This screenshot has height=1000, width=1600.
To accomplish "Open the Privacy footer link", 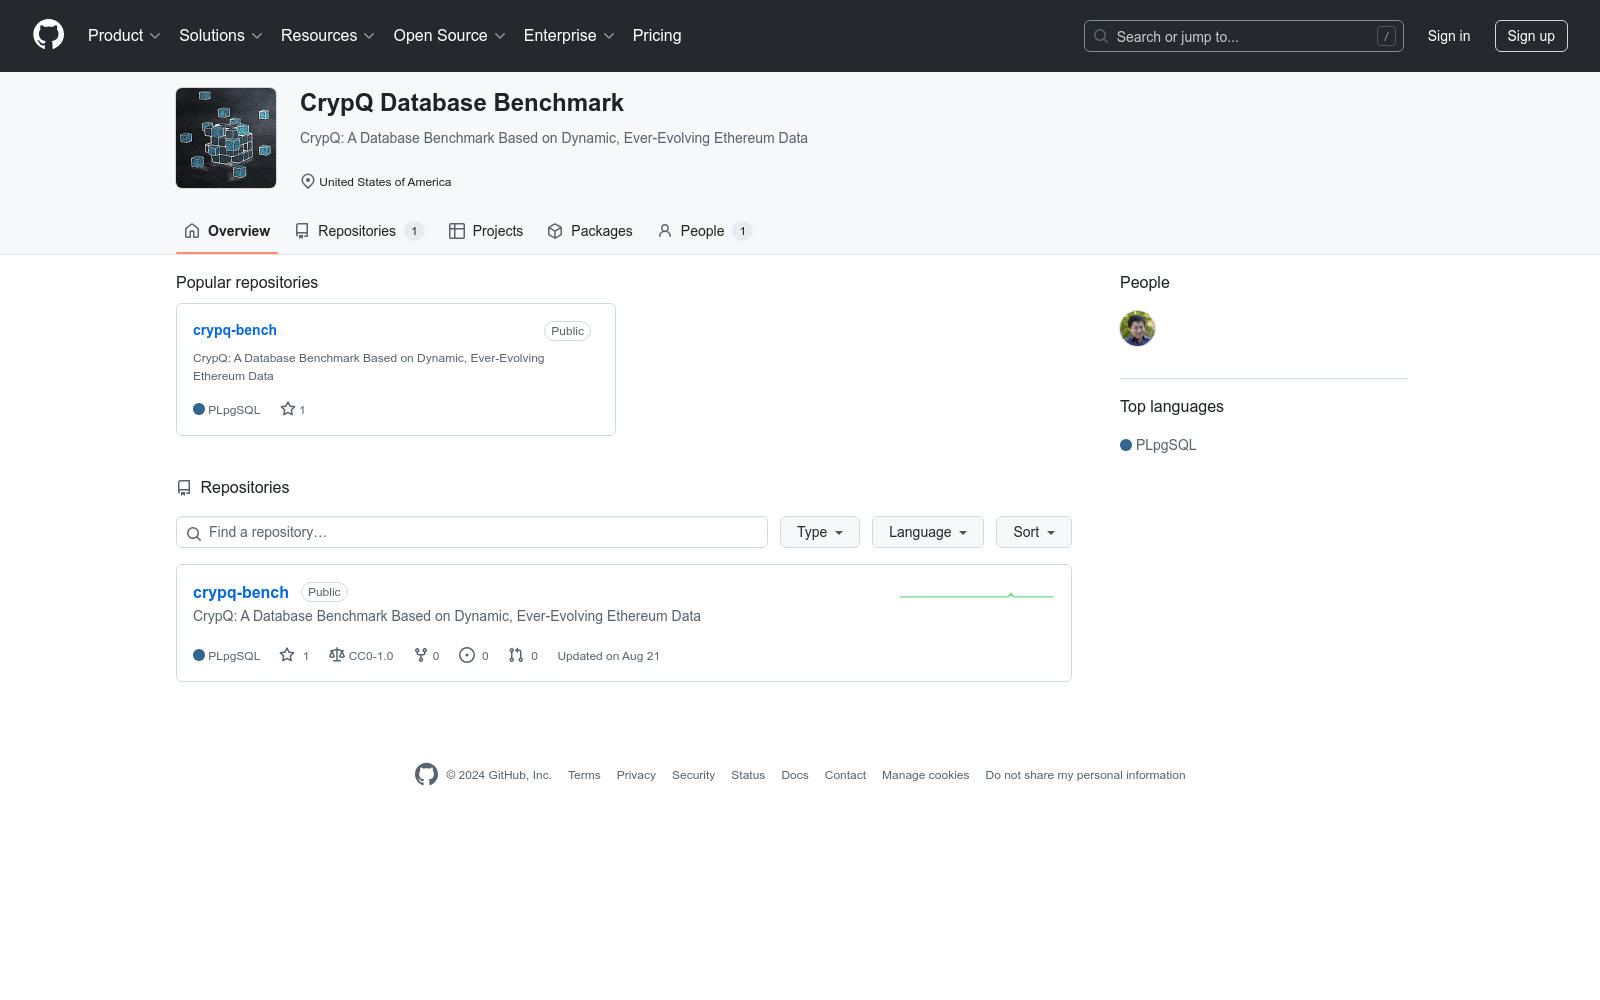I will 636,775.
